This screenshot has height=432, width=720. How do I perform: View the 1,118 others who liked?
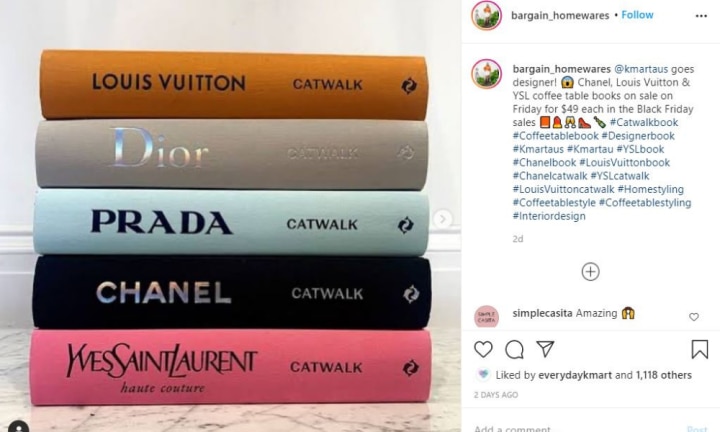[664, 375]
